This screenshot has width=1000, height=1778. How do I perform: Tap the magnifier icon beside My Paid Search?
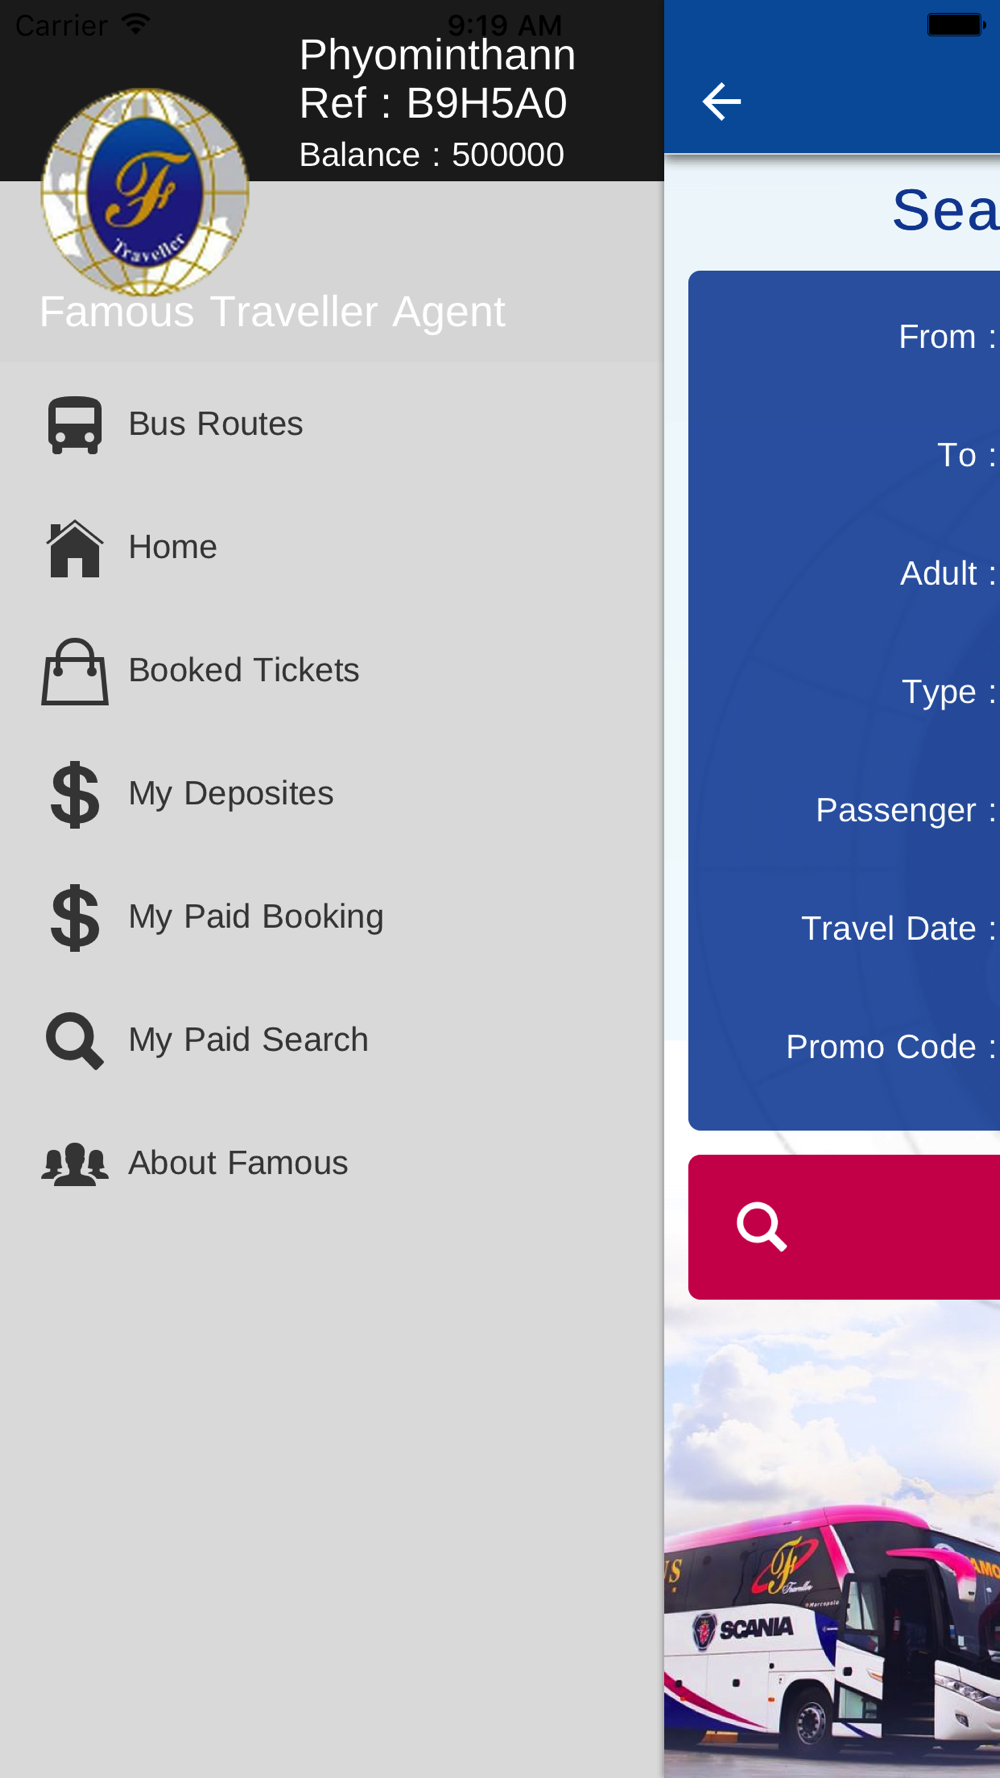coord(75,1041)
